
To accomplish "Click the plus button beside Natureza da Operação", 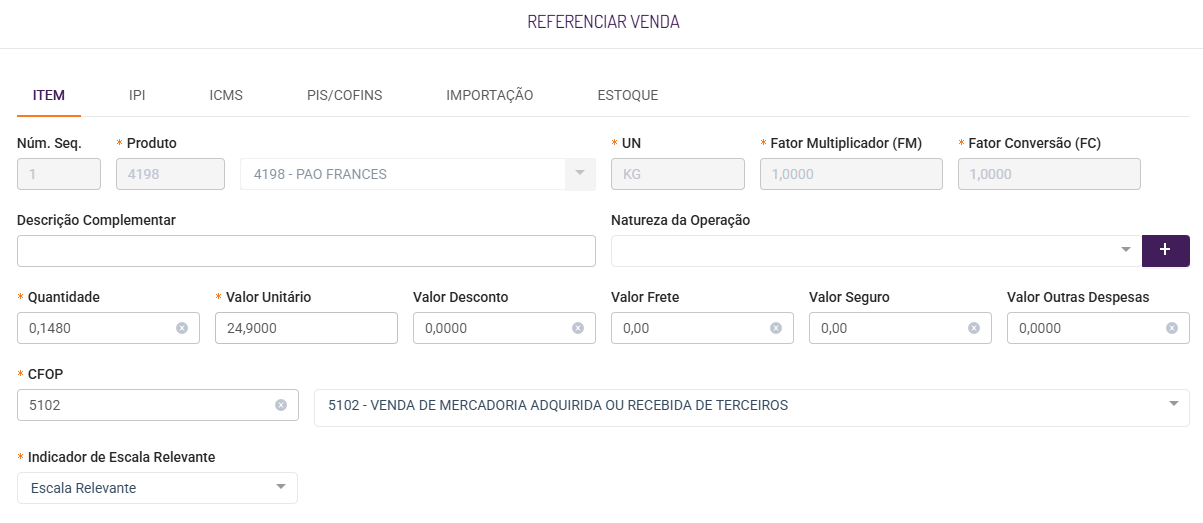I will pos(1165,251).
